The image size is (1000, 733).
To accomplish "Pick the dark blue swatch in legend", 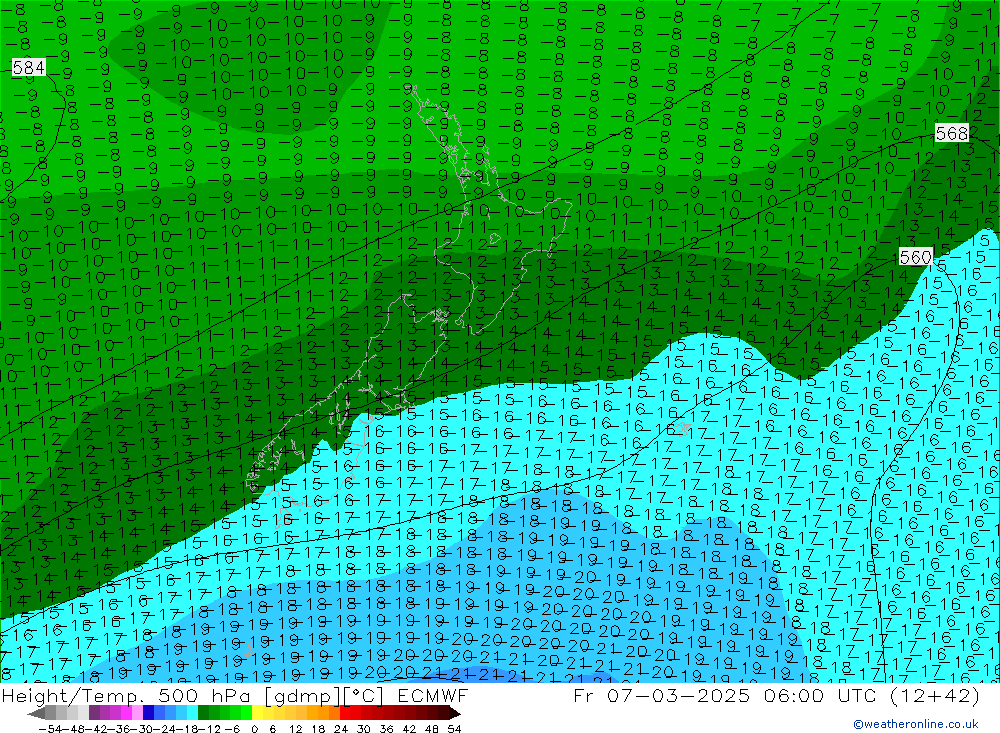I will [148, 714].
